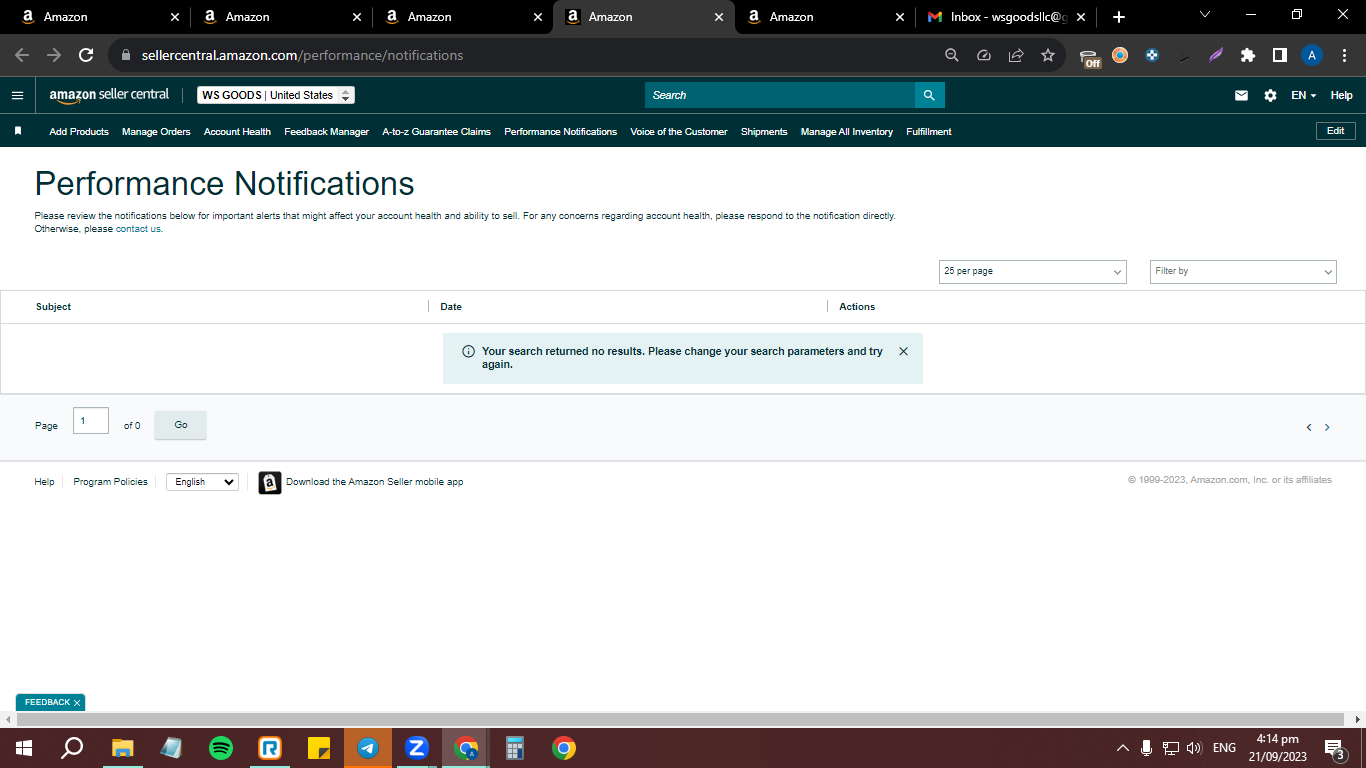The height and width of the screenshot is (768, 1366).
Task: Go to next page arrow
Action: [1327, 427]
